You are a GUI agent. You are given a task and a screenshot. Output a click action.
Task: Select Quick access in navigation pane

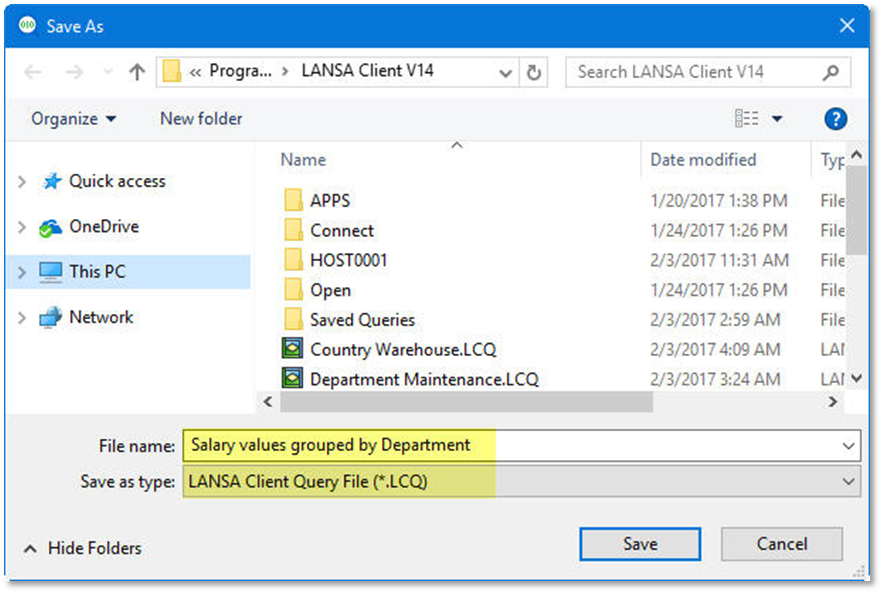click(x=117, y=181)
